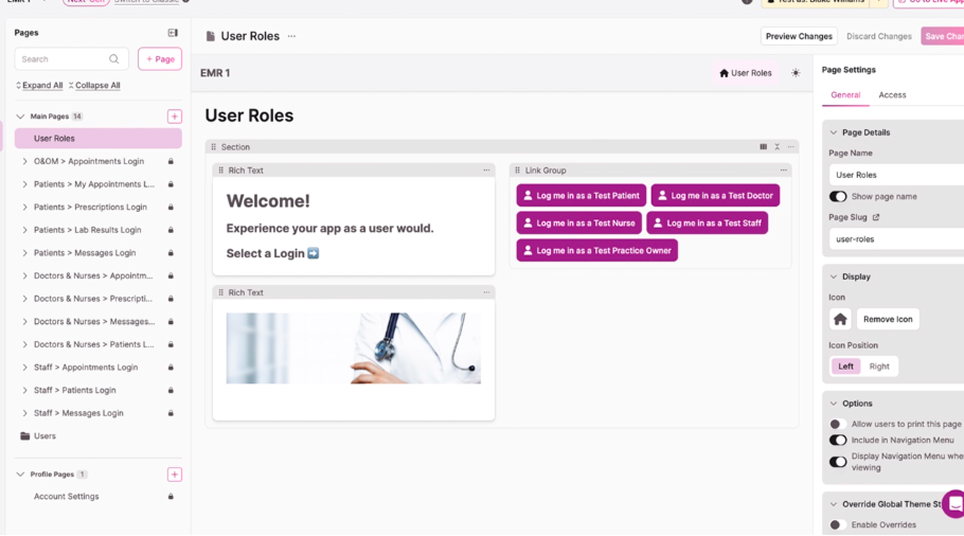Select the Users folder in Pages tree
The height and width of the screenshot is (536, 964).
pyautogui.click(x=45, y=436)
